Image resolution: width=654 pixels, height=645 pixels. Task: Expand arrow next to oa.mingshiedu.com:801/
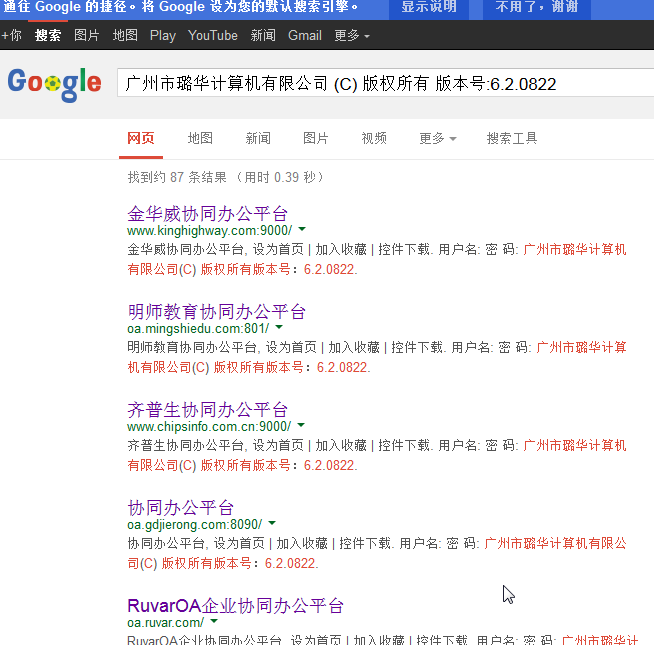[x=279, y=327]
